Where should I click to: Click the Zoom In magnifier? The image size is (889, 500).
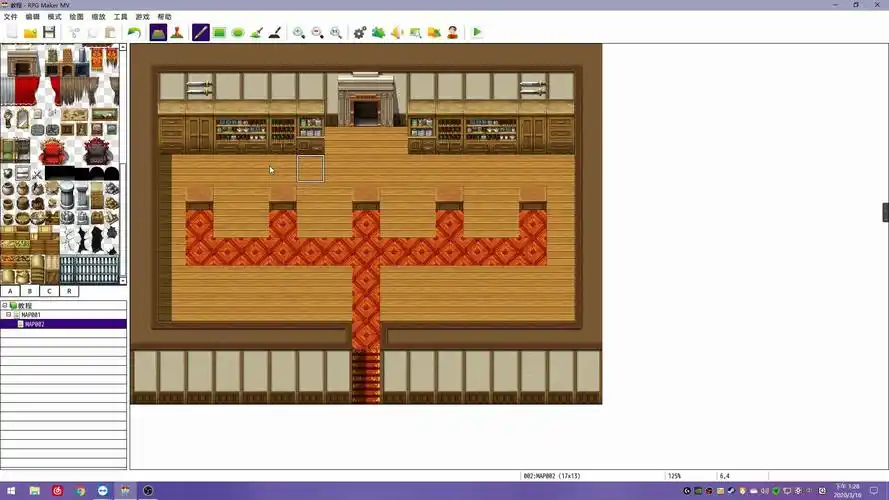click(x=298, y=32)
